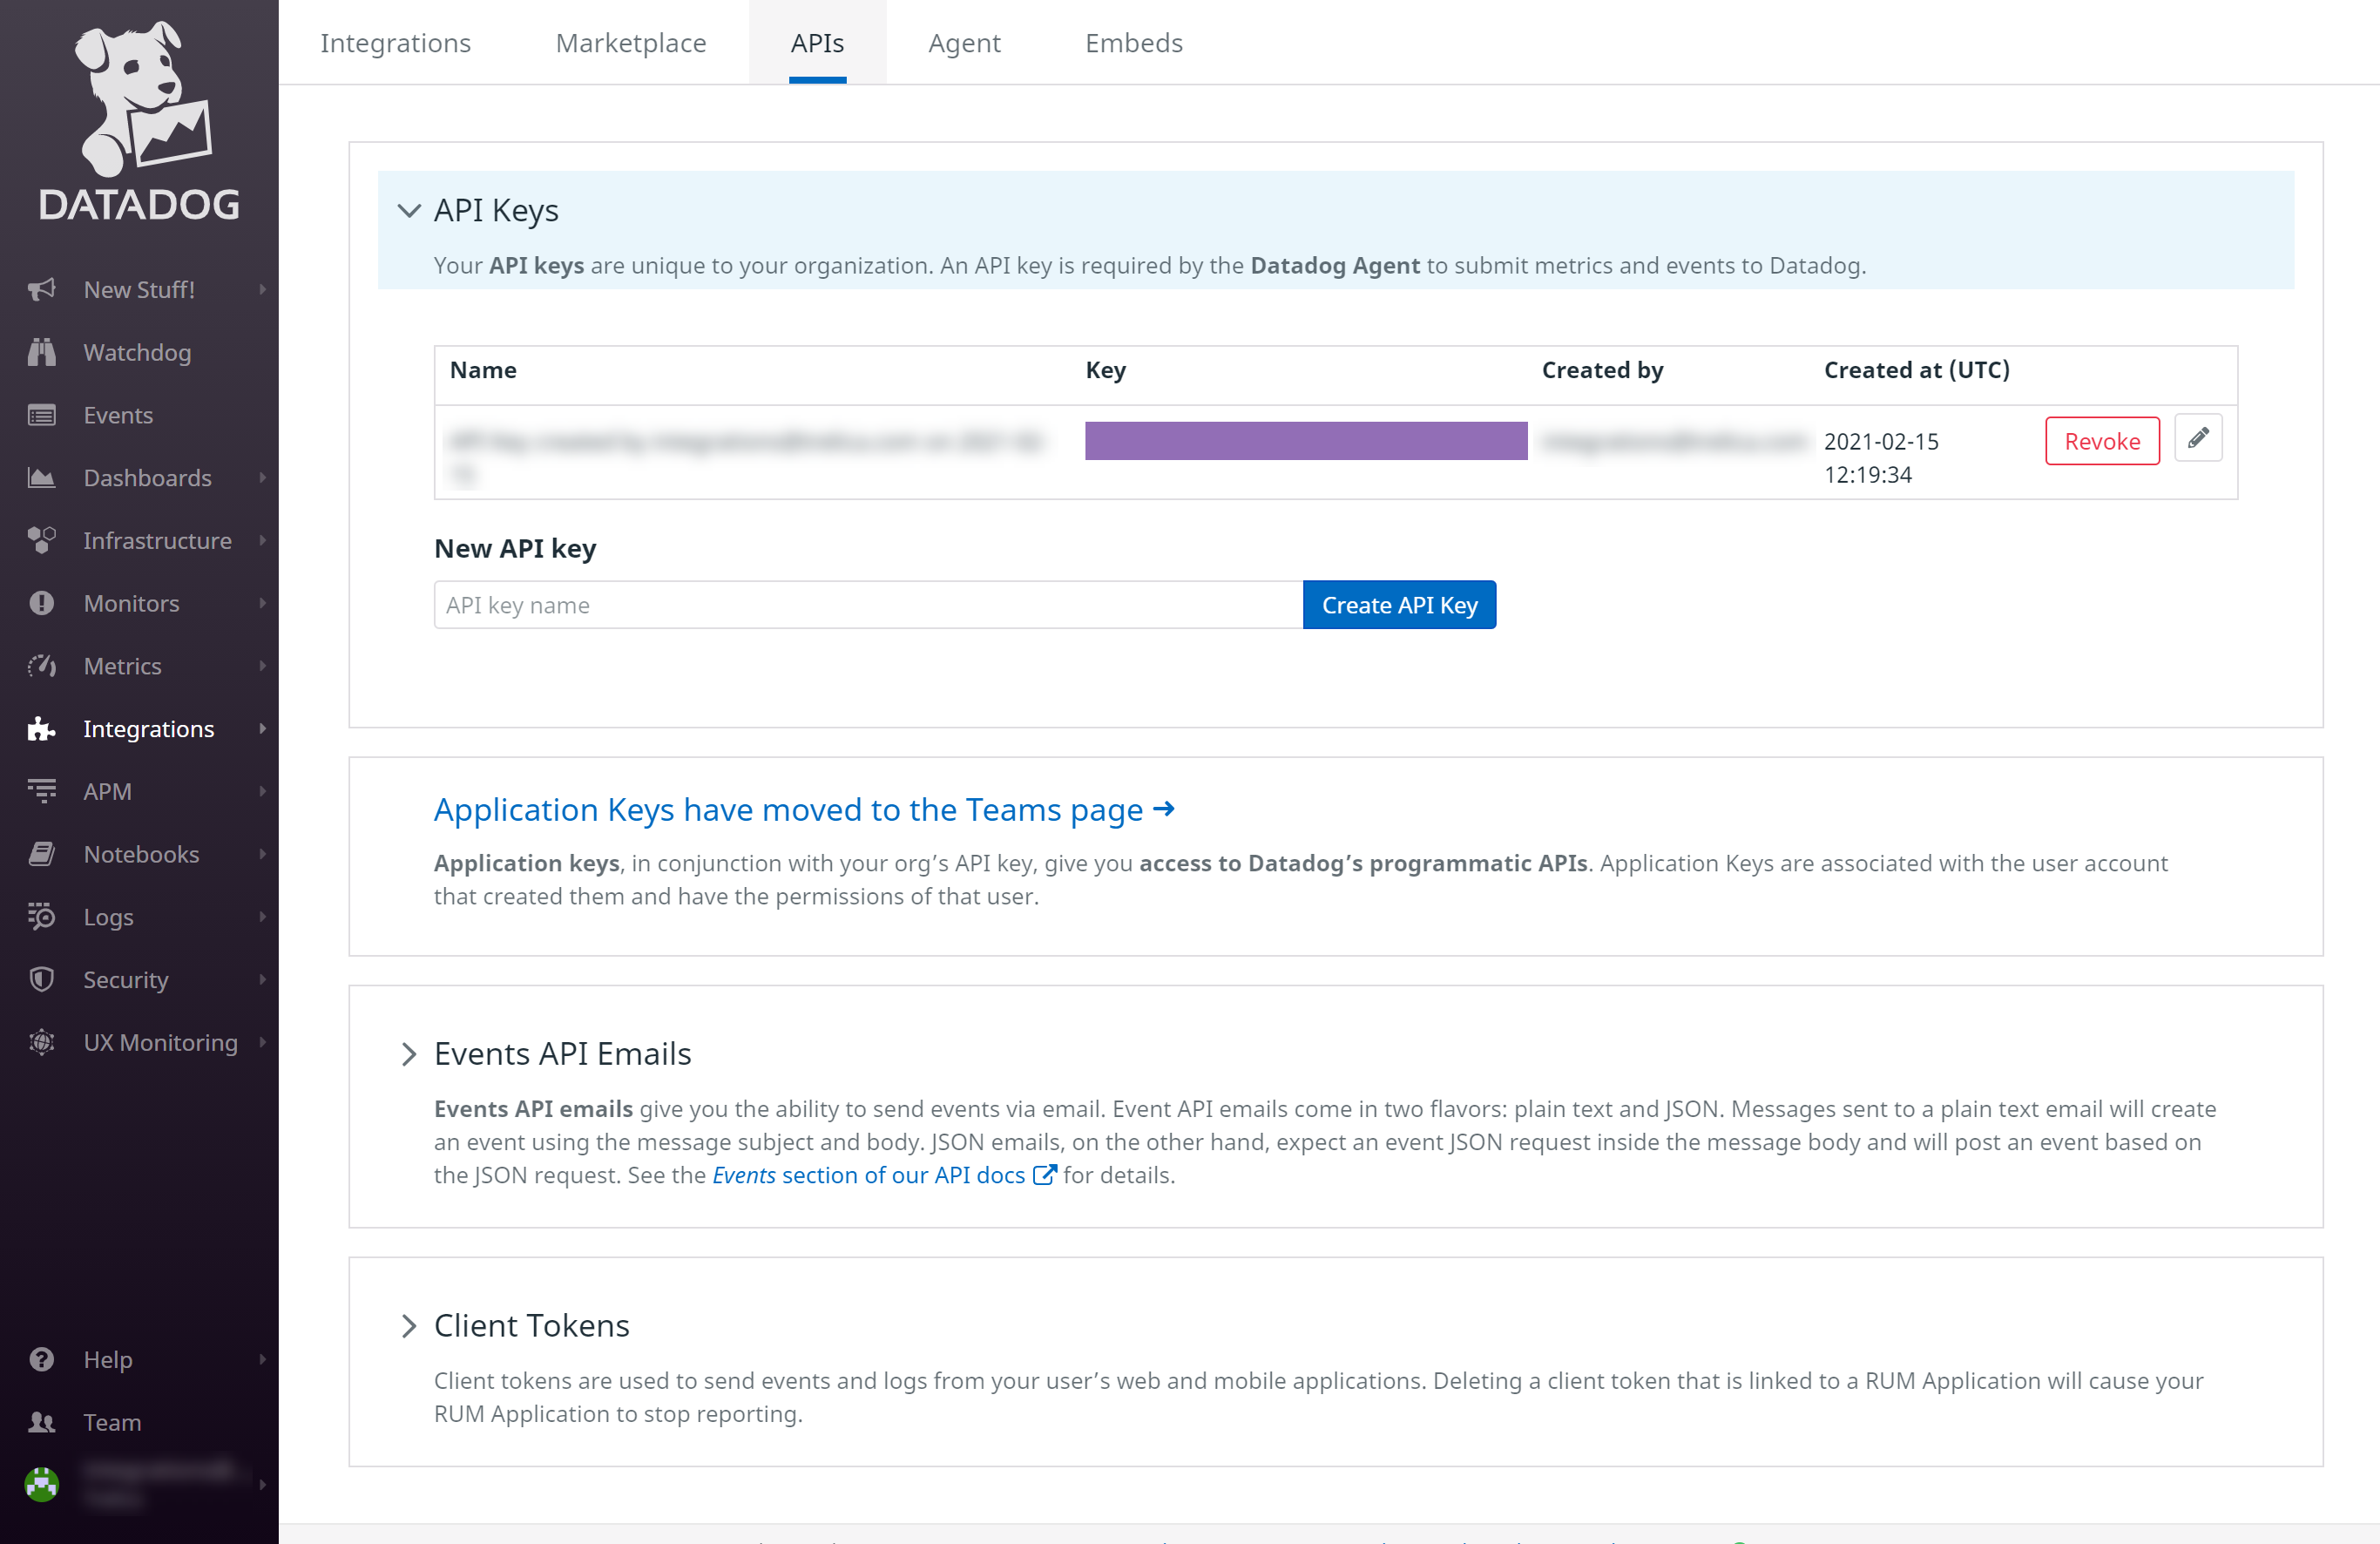Expand the Security submenu arrow
The width and height of the screenshot is (2380, 1544).
click(x=262, y=980)
